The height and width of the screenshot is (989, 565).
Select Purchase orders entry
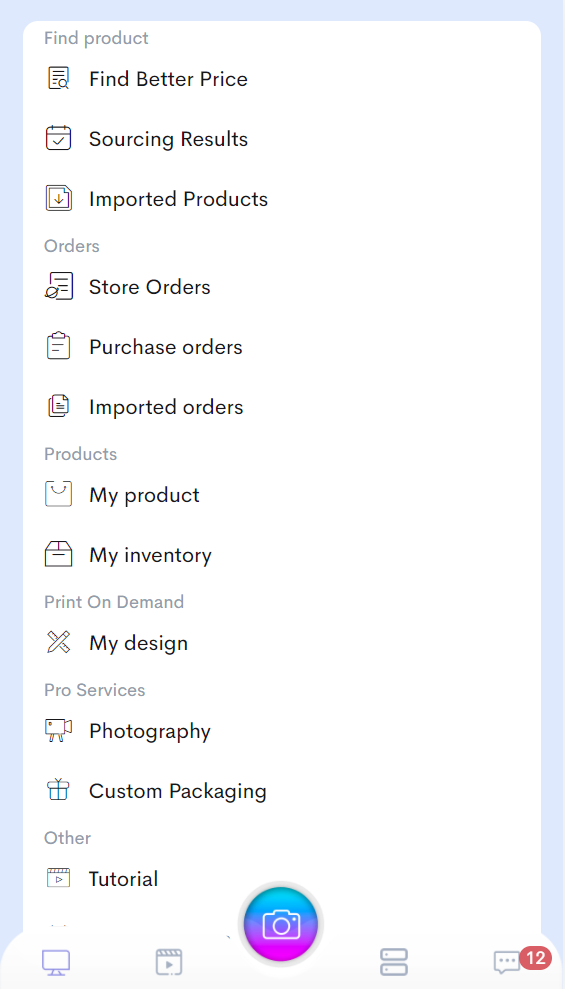[166, 347]
